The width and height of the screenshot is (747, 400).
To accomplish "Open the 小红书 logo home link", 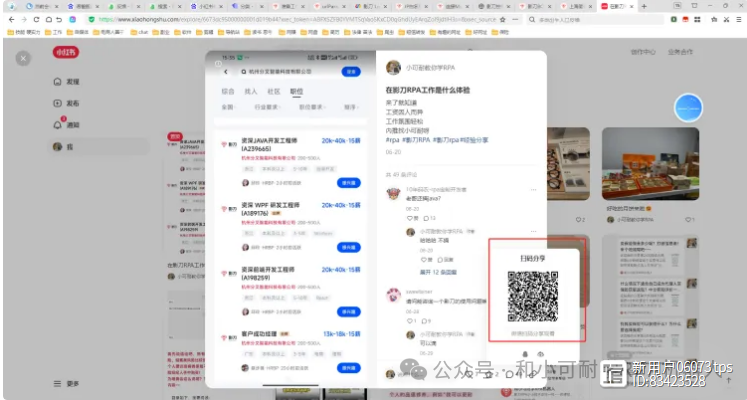I will coord(66,52).
